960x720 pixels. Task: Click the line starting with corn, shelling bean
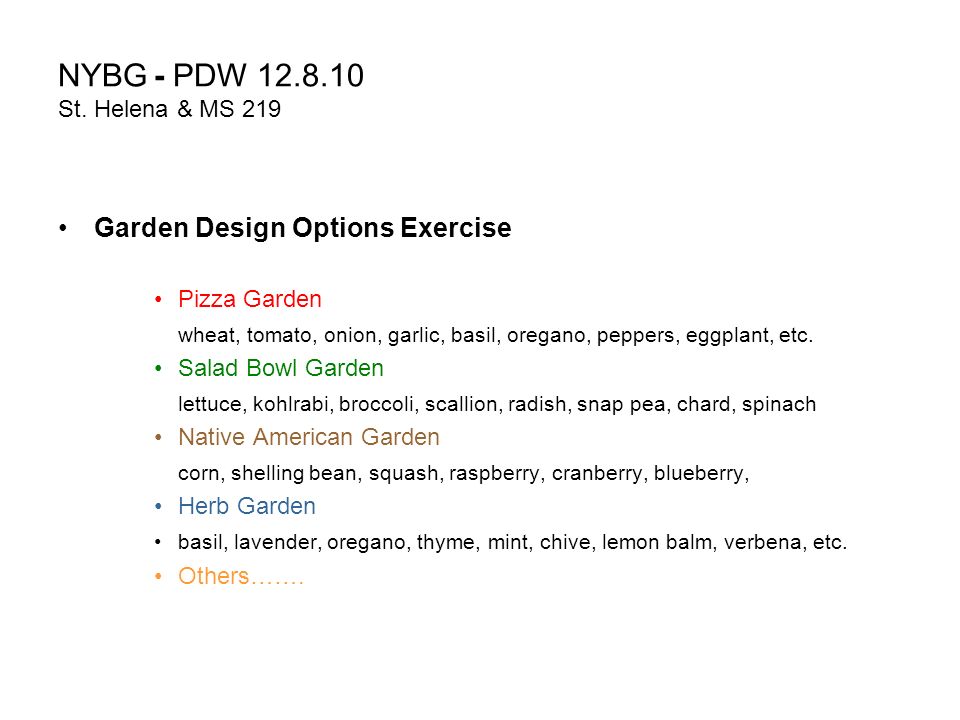[463, 473]
